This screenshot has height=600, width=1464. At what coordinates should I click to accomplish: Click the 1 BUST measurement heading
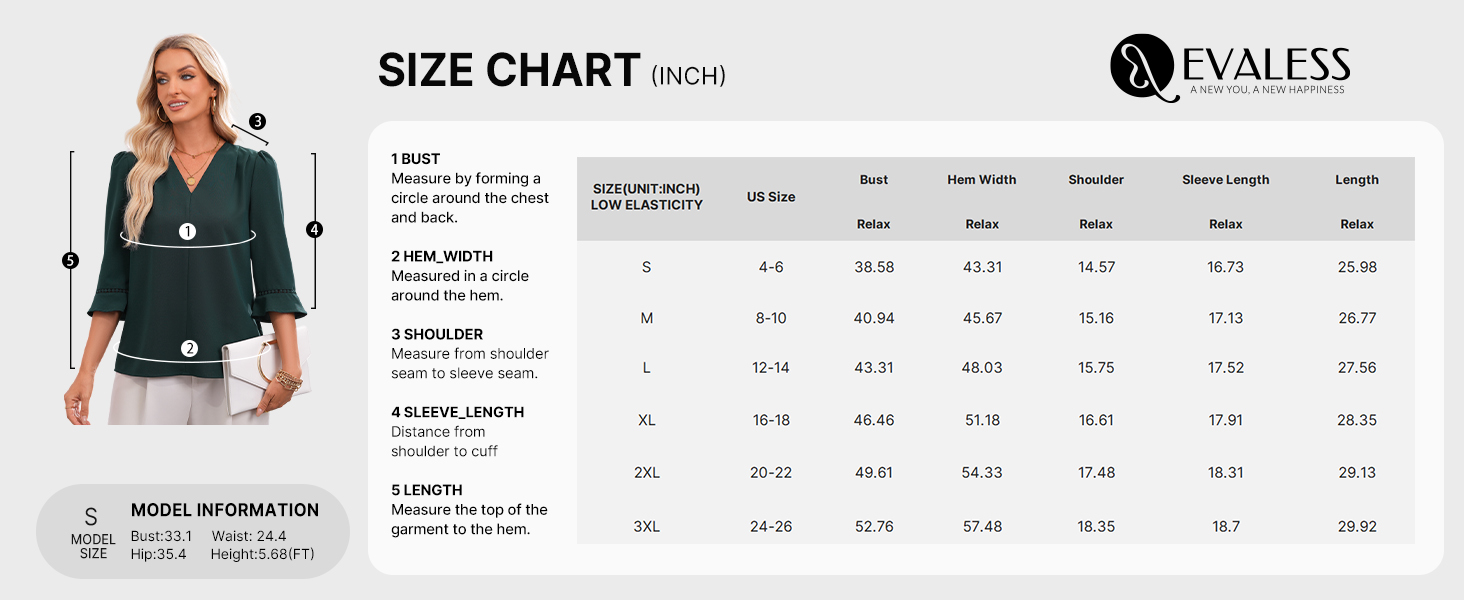[416, 158]
